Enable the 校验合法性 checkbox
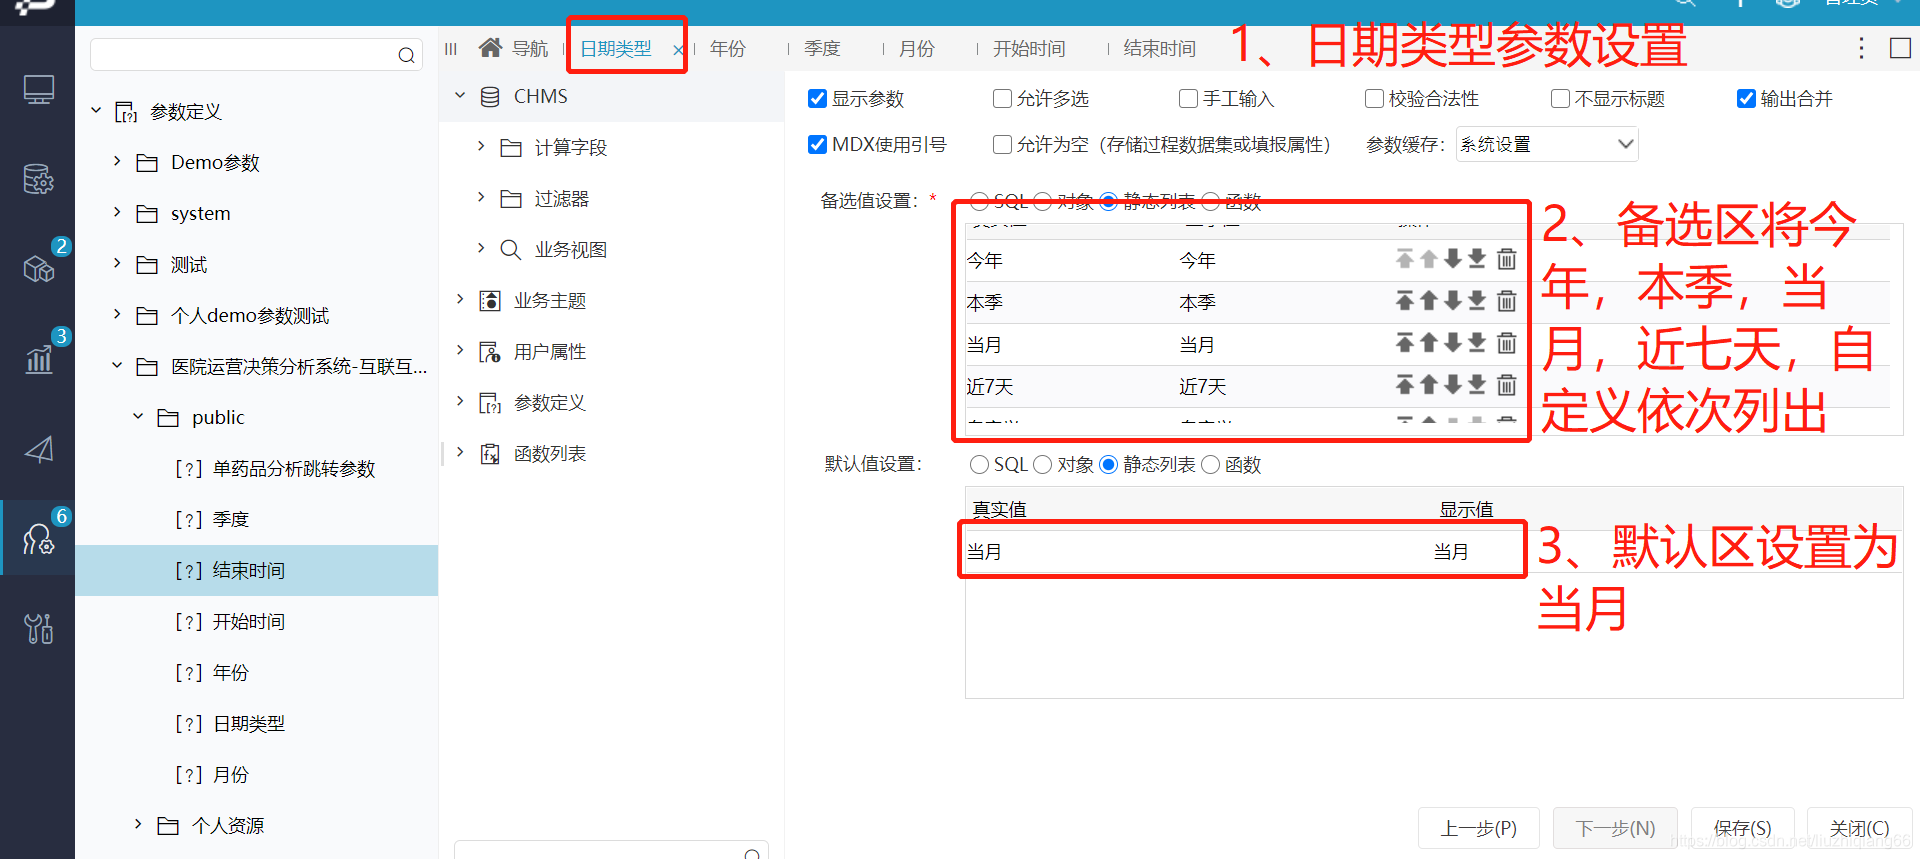This screenshot has height=859, width=1920. (x=1374, y=99)
